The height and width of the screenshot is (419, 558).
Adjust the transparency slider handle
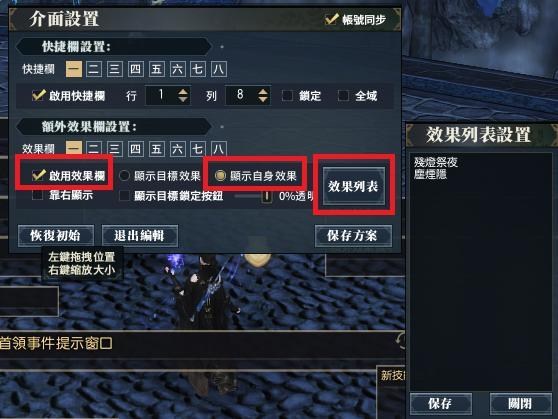pos(266,196)
